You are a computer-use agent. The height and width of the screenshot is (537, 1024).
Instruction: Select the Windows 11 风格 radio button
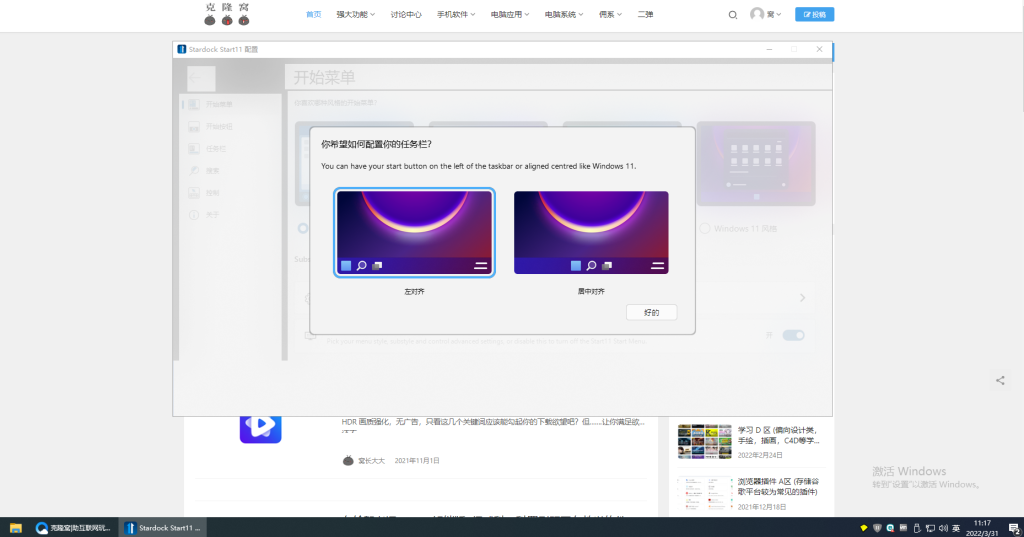(x=705, y=229)
